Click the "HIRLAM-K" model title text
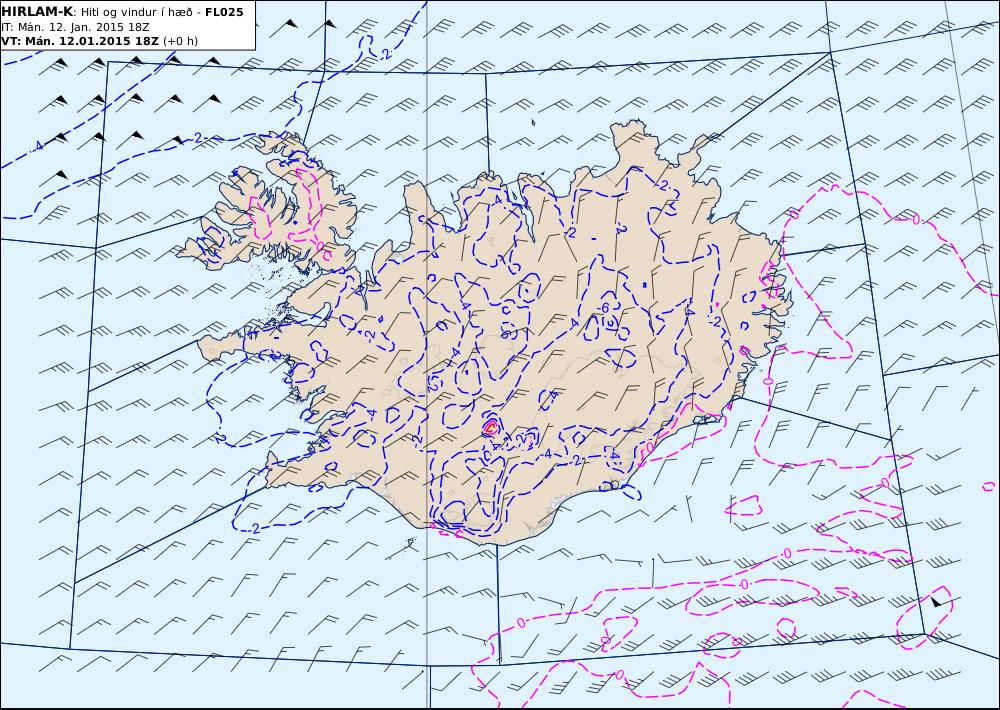The height and width of the screenshot is (710, 1000). [x=37, y=12]
